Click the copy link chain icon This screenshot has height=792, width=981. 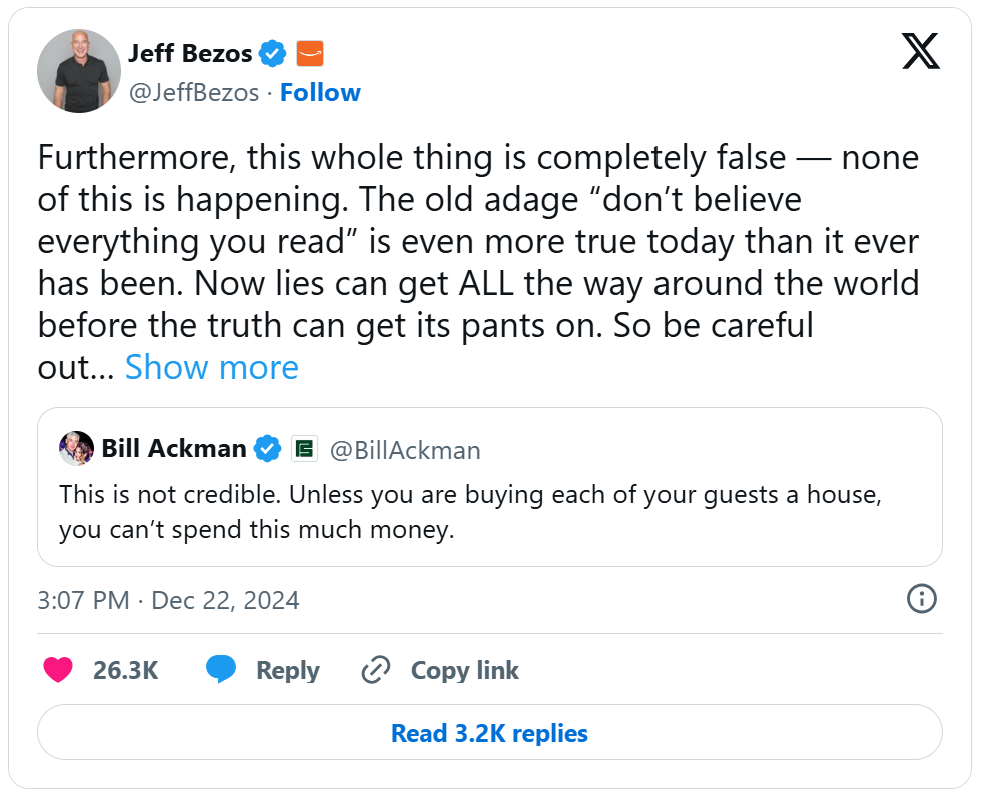(x=375, y=670)
